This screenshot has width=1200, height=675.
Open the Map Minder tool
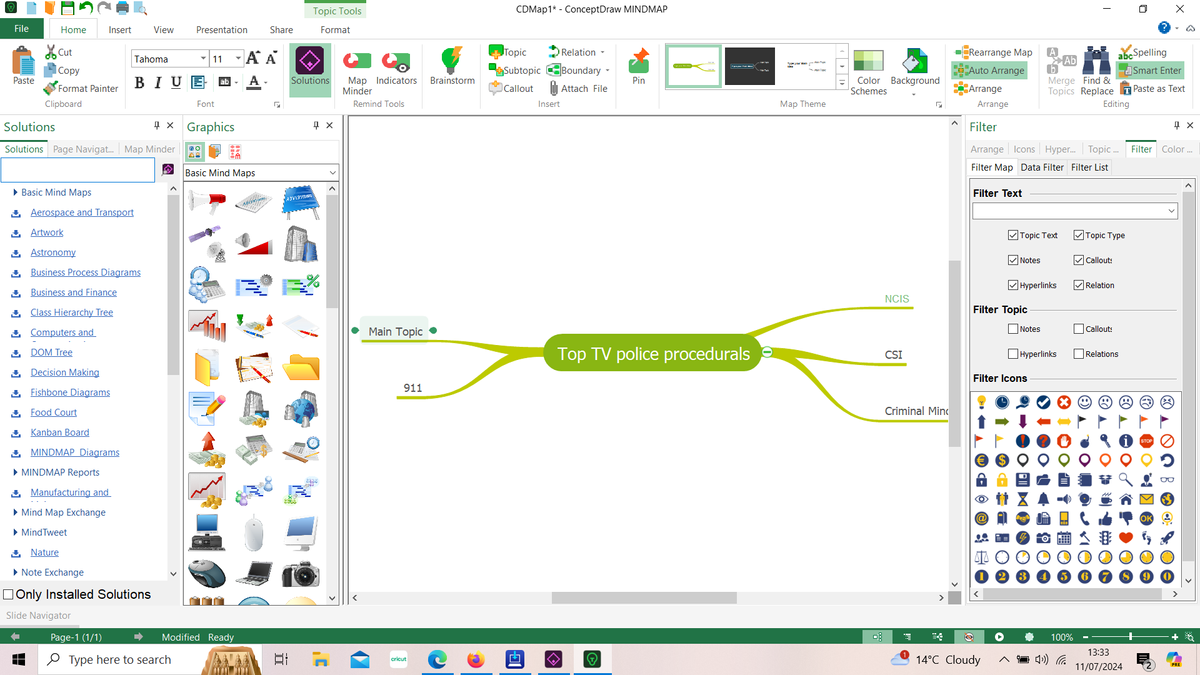[357, 70]
